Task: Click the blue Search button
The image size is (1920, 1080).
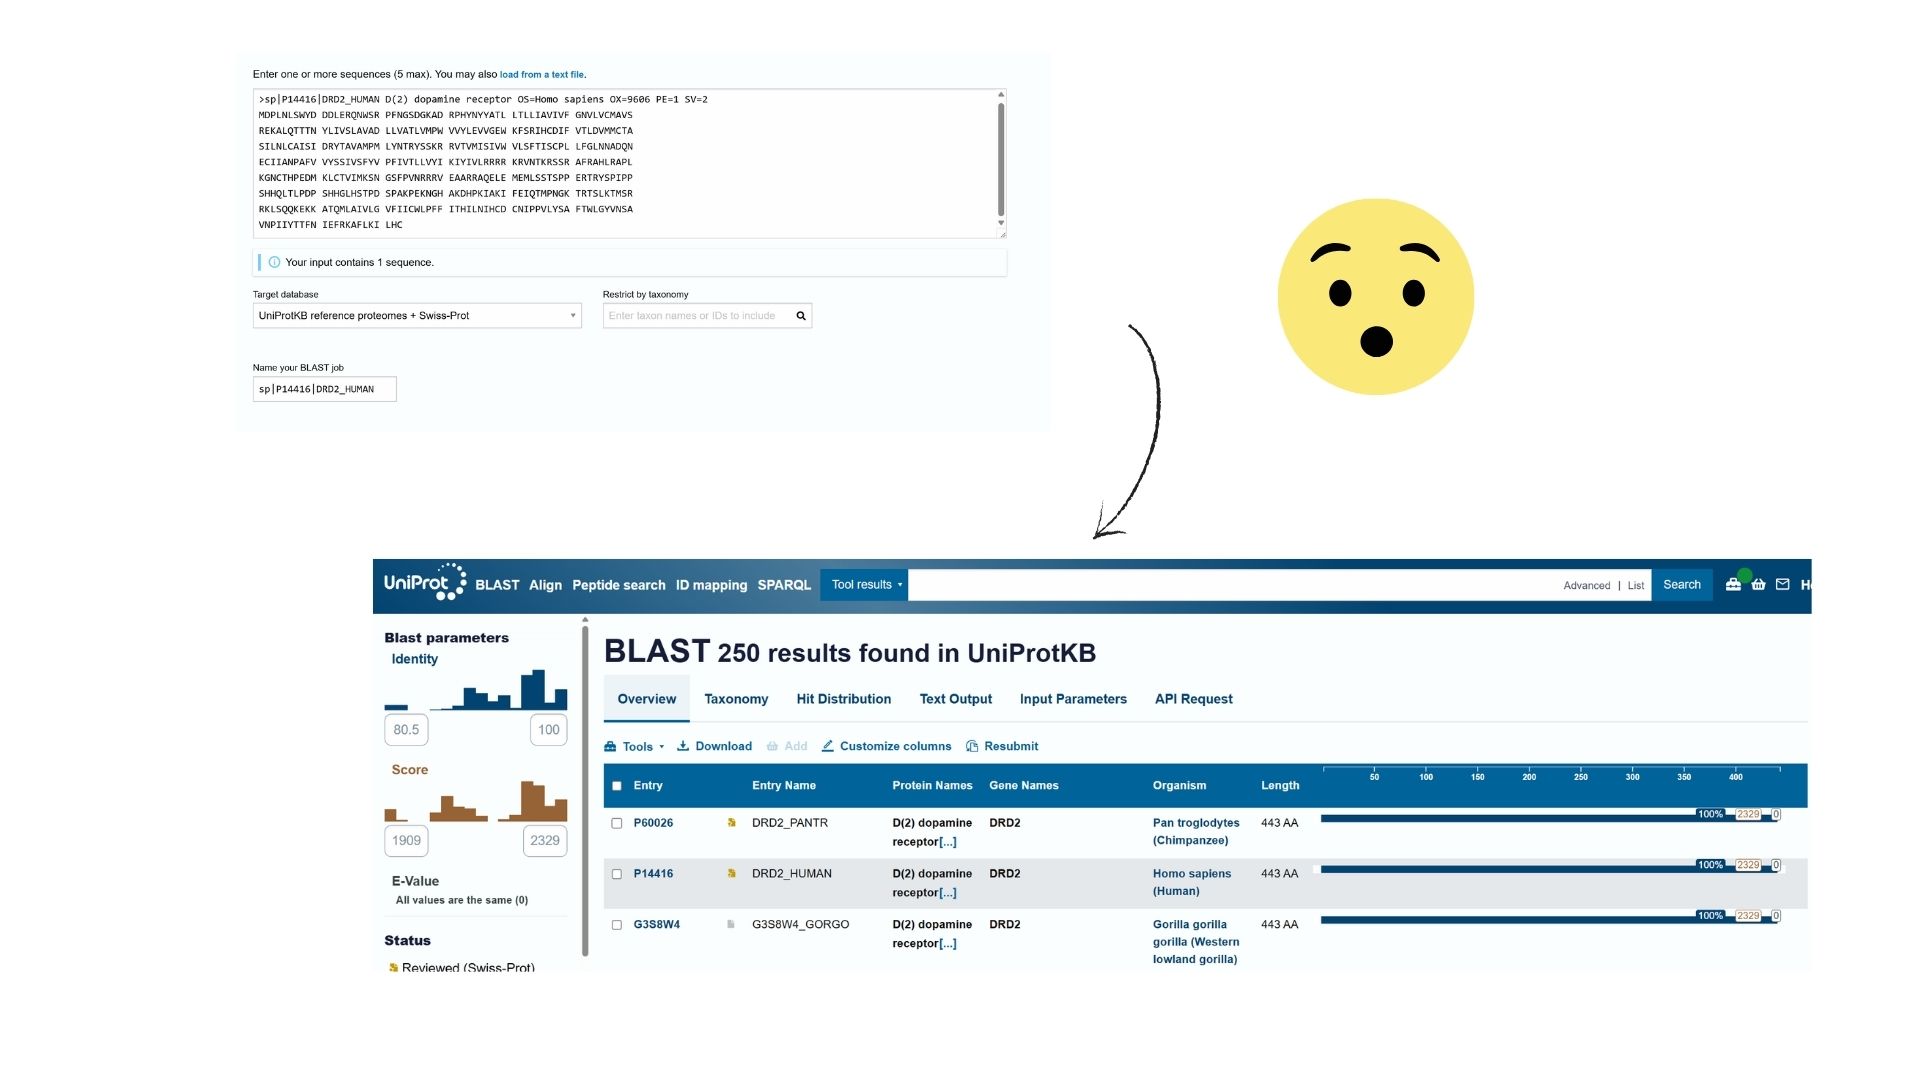Action: pos(1682,585)
